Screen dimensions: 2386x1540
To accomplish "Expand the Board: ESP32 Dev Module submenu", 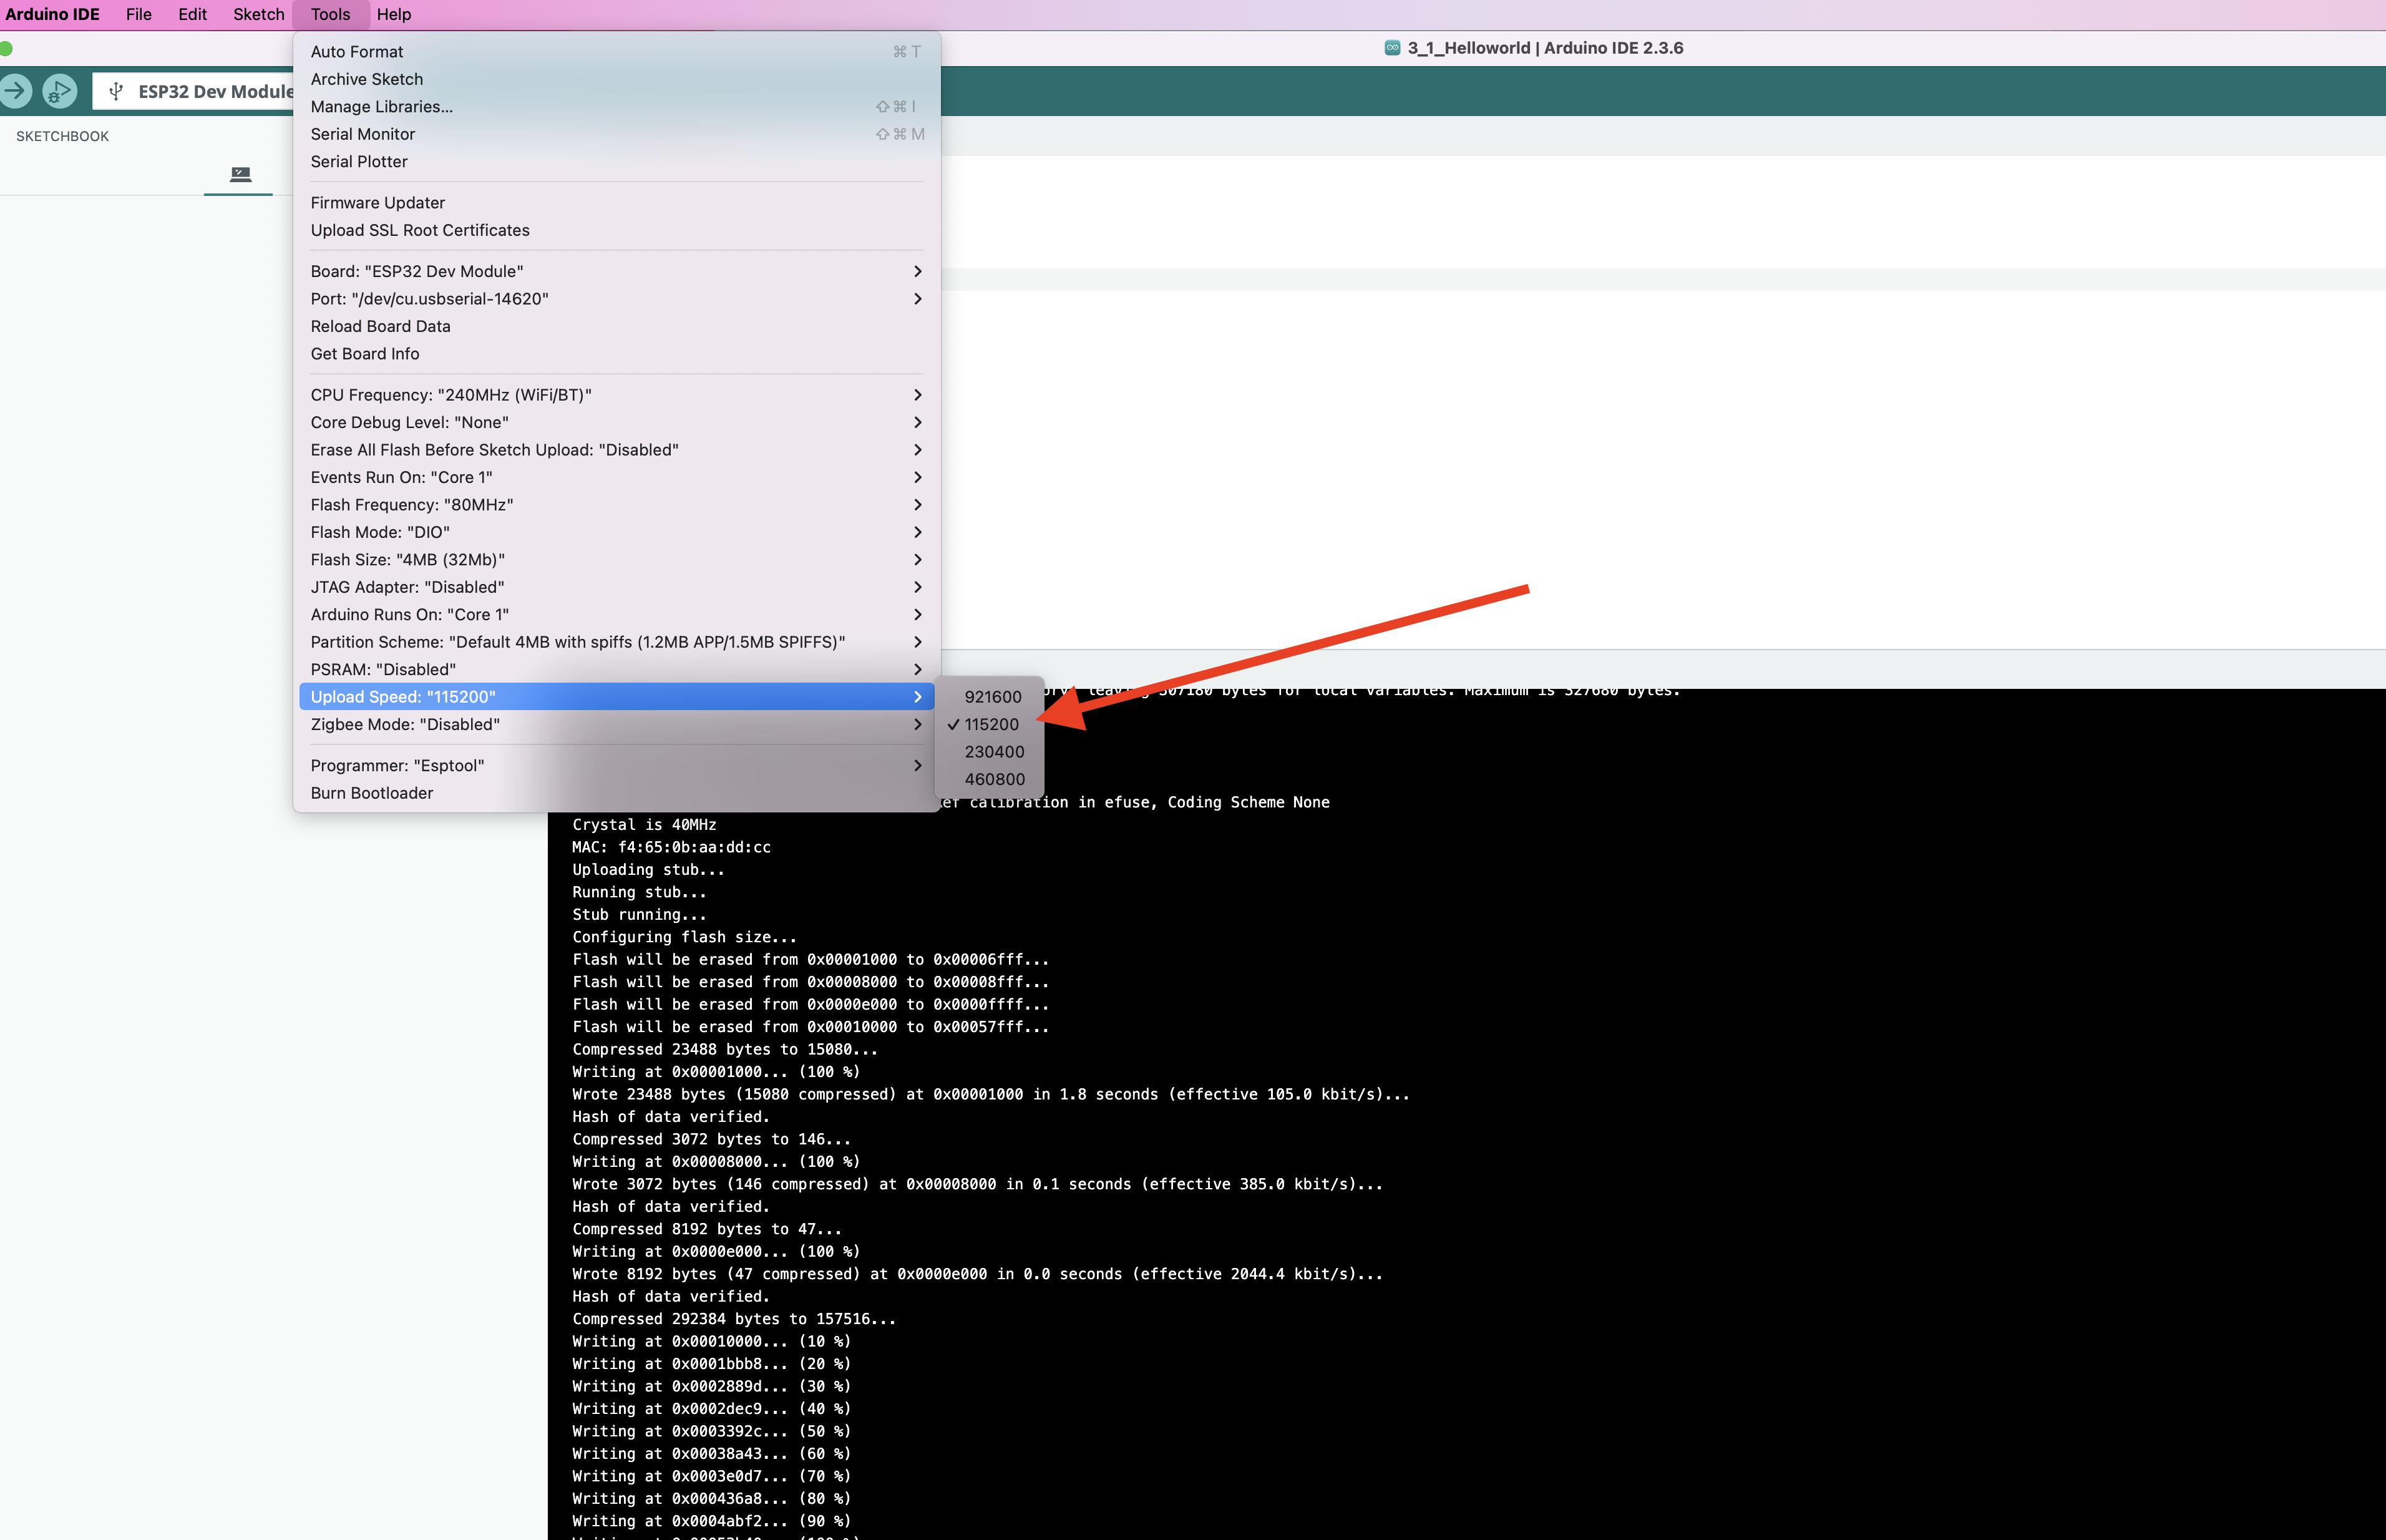I will pos(616,271).
